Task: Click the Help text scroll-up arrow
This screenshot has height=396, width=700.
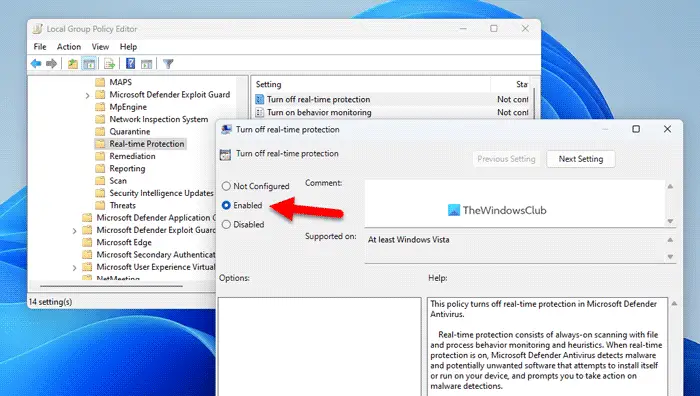Action: tap(674, 304)
